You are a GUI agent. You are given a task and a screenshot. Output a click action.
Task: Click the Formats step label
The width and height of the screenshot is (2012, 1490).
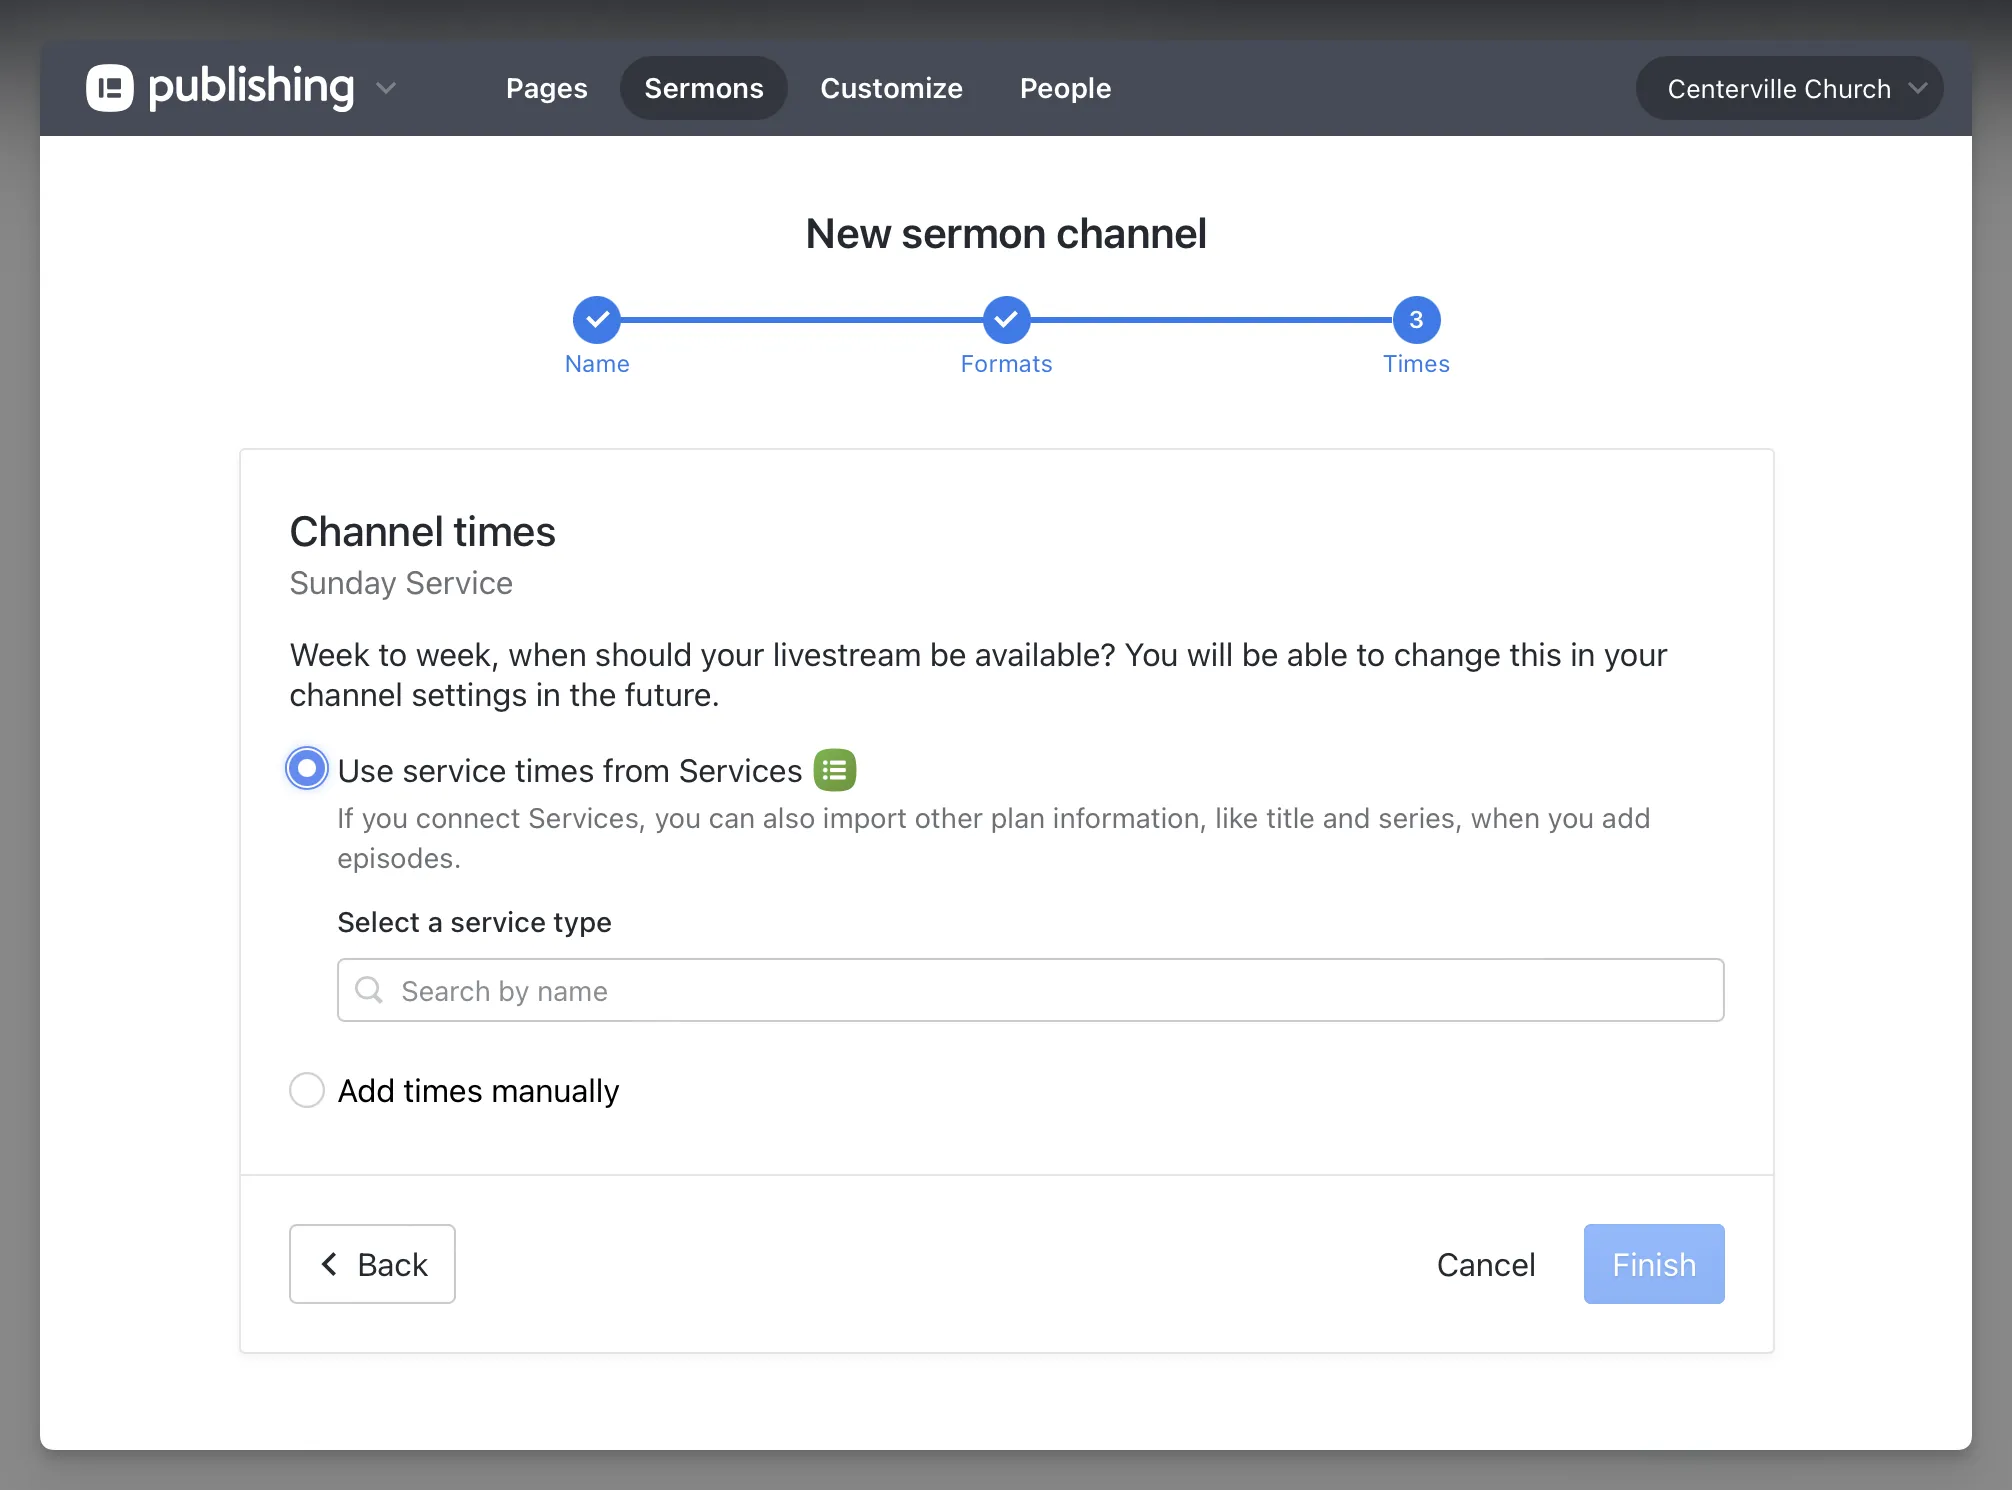1006,364
